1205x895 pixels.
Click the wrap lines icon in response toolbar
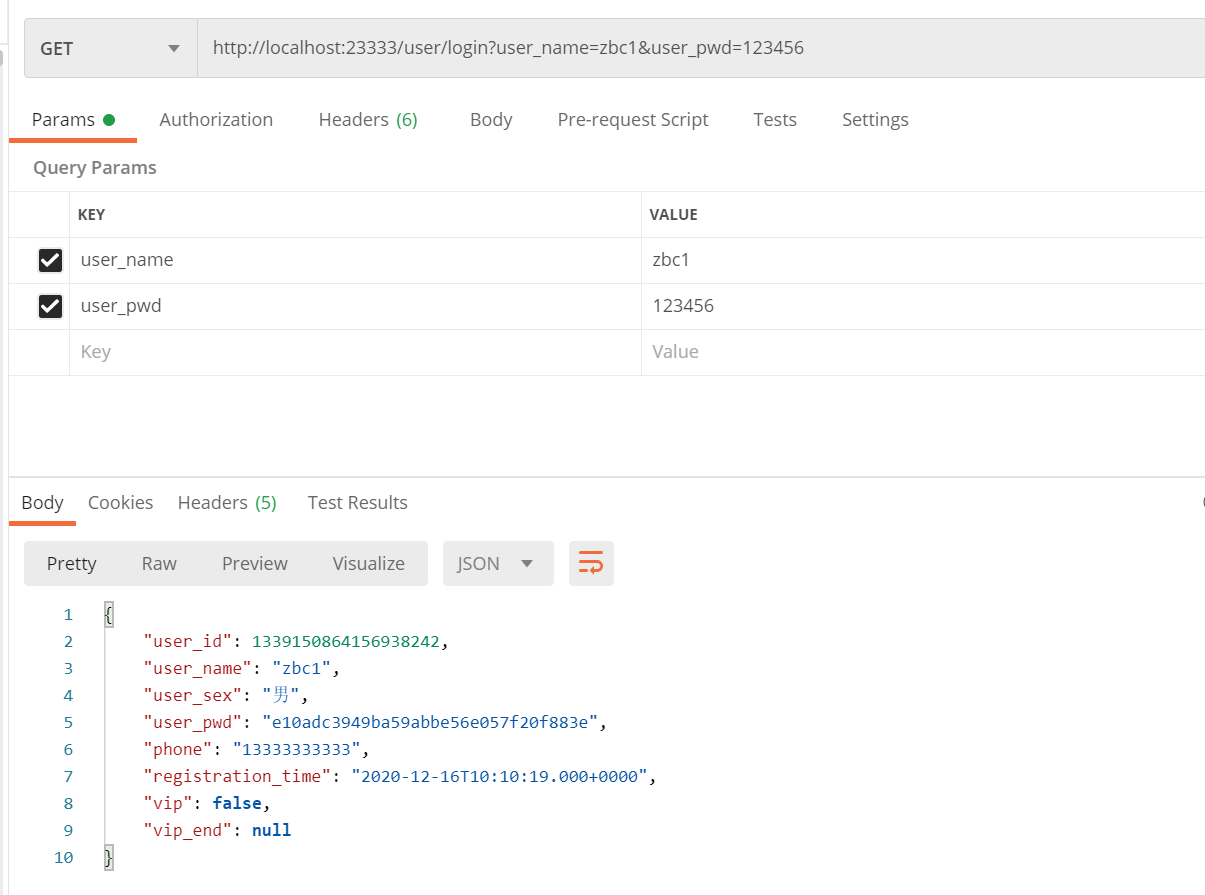(591, 564)
